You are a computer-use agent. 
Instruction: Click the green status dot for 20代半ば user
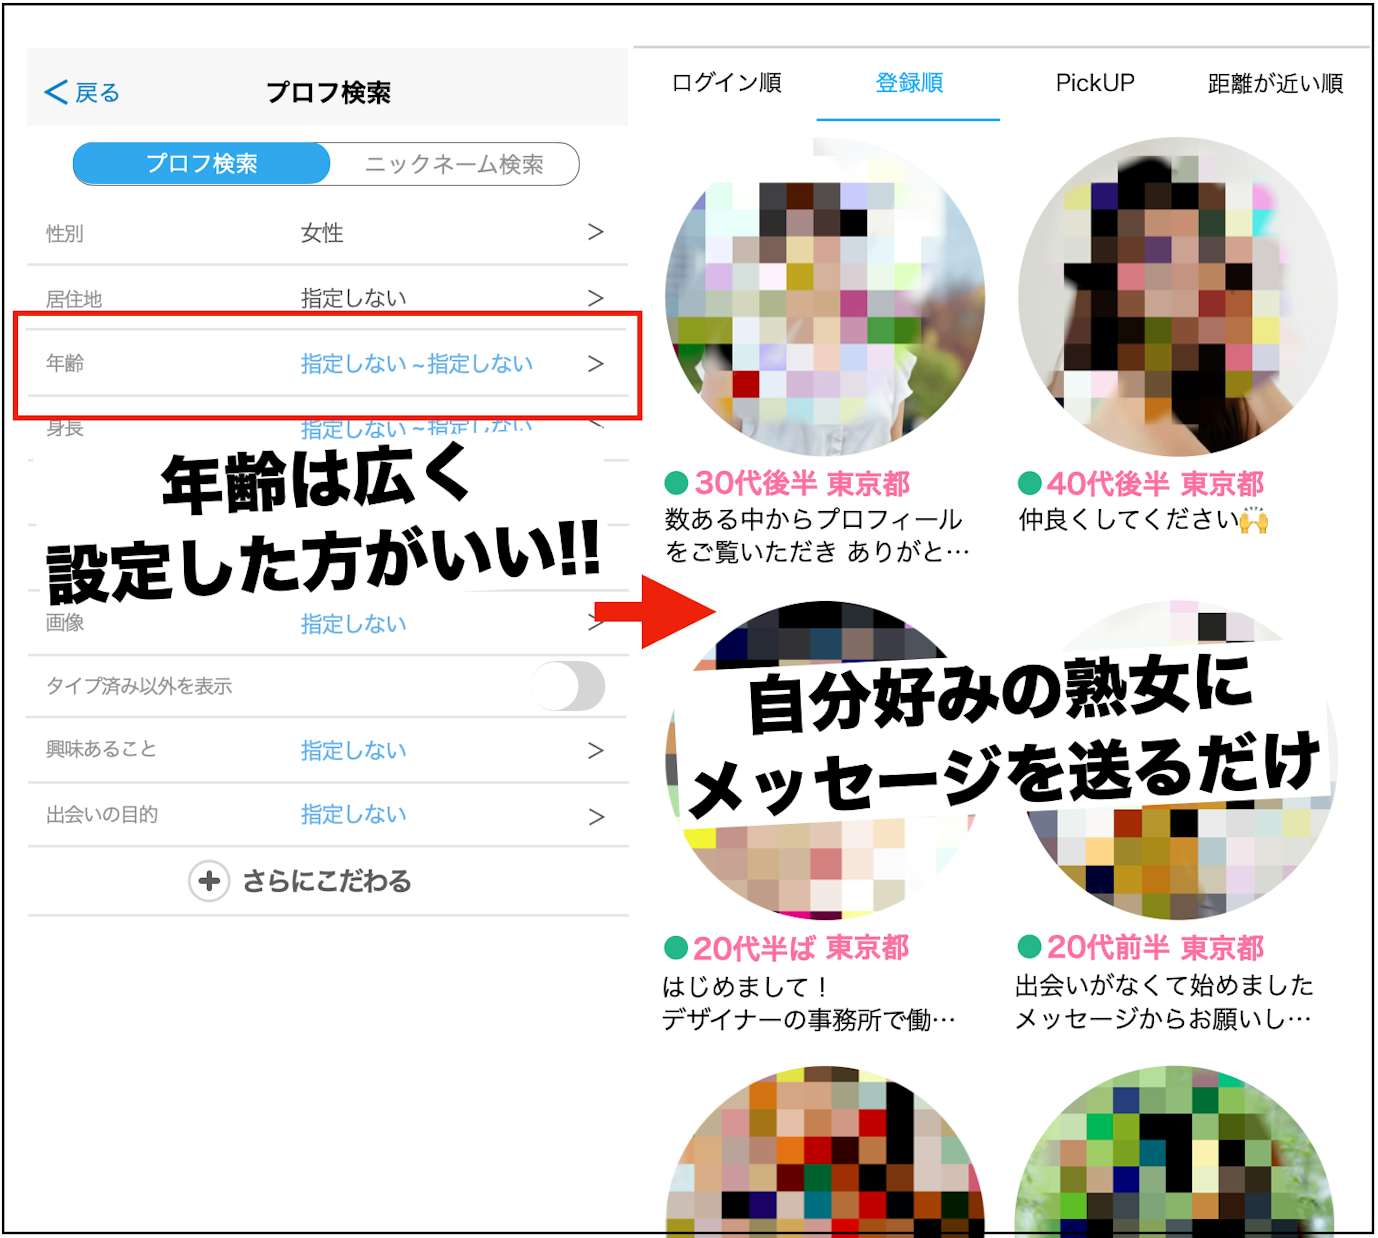[676, 947]
